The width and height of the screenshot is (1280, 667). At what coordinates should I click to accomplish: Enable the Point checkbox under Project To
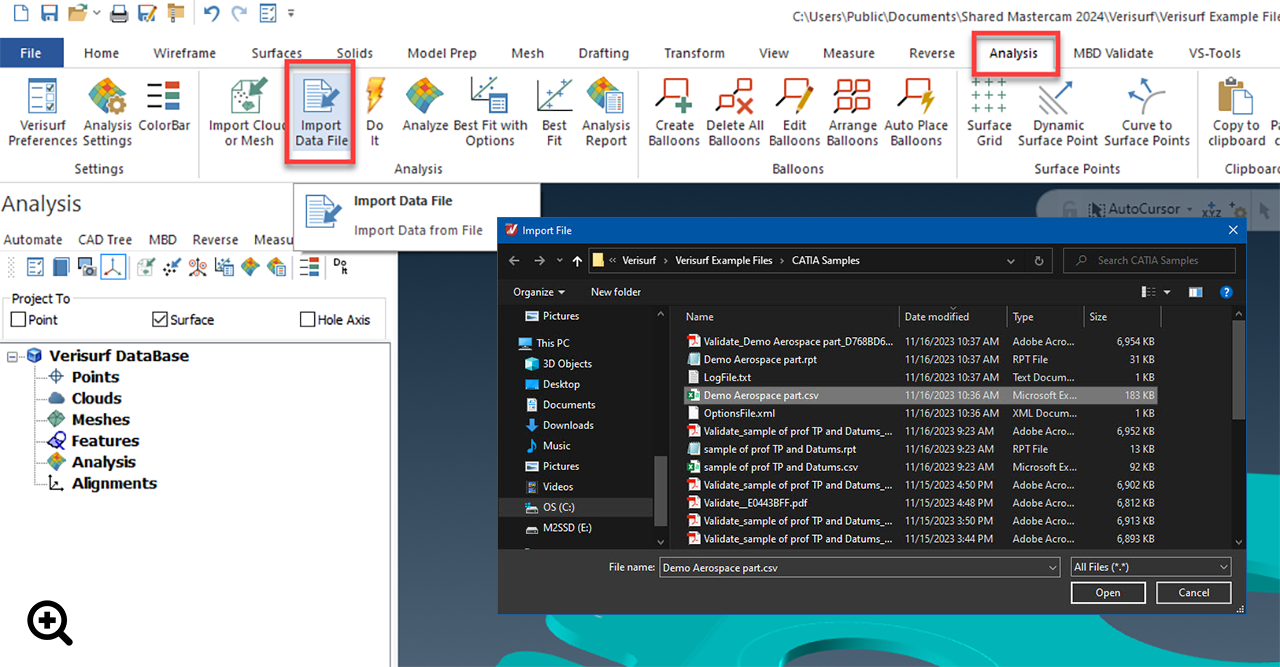tap(18, 320)
